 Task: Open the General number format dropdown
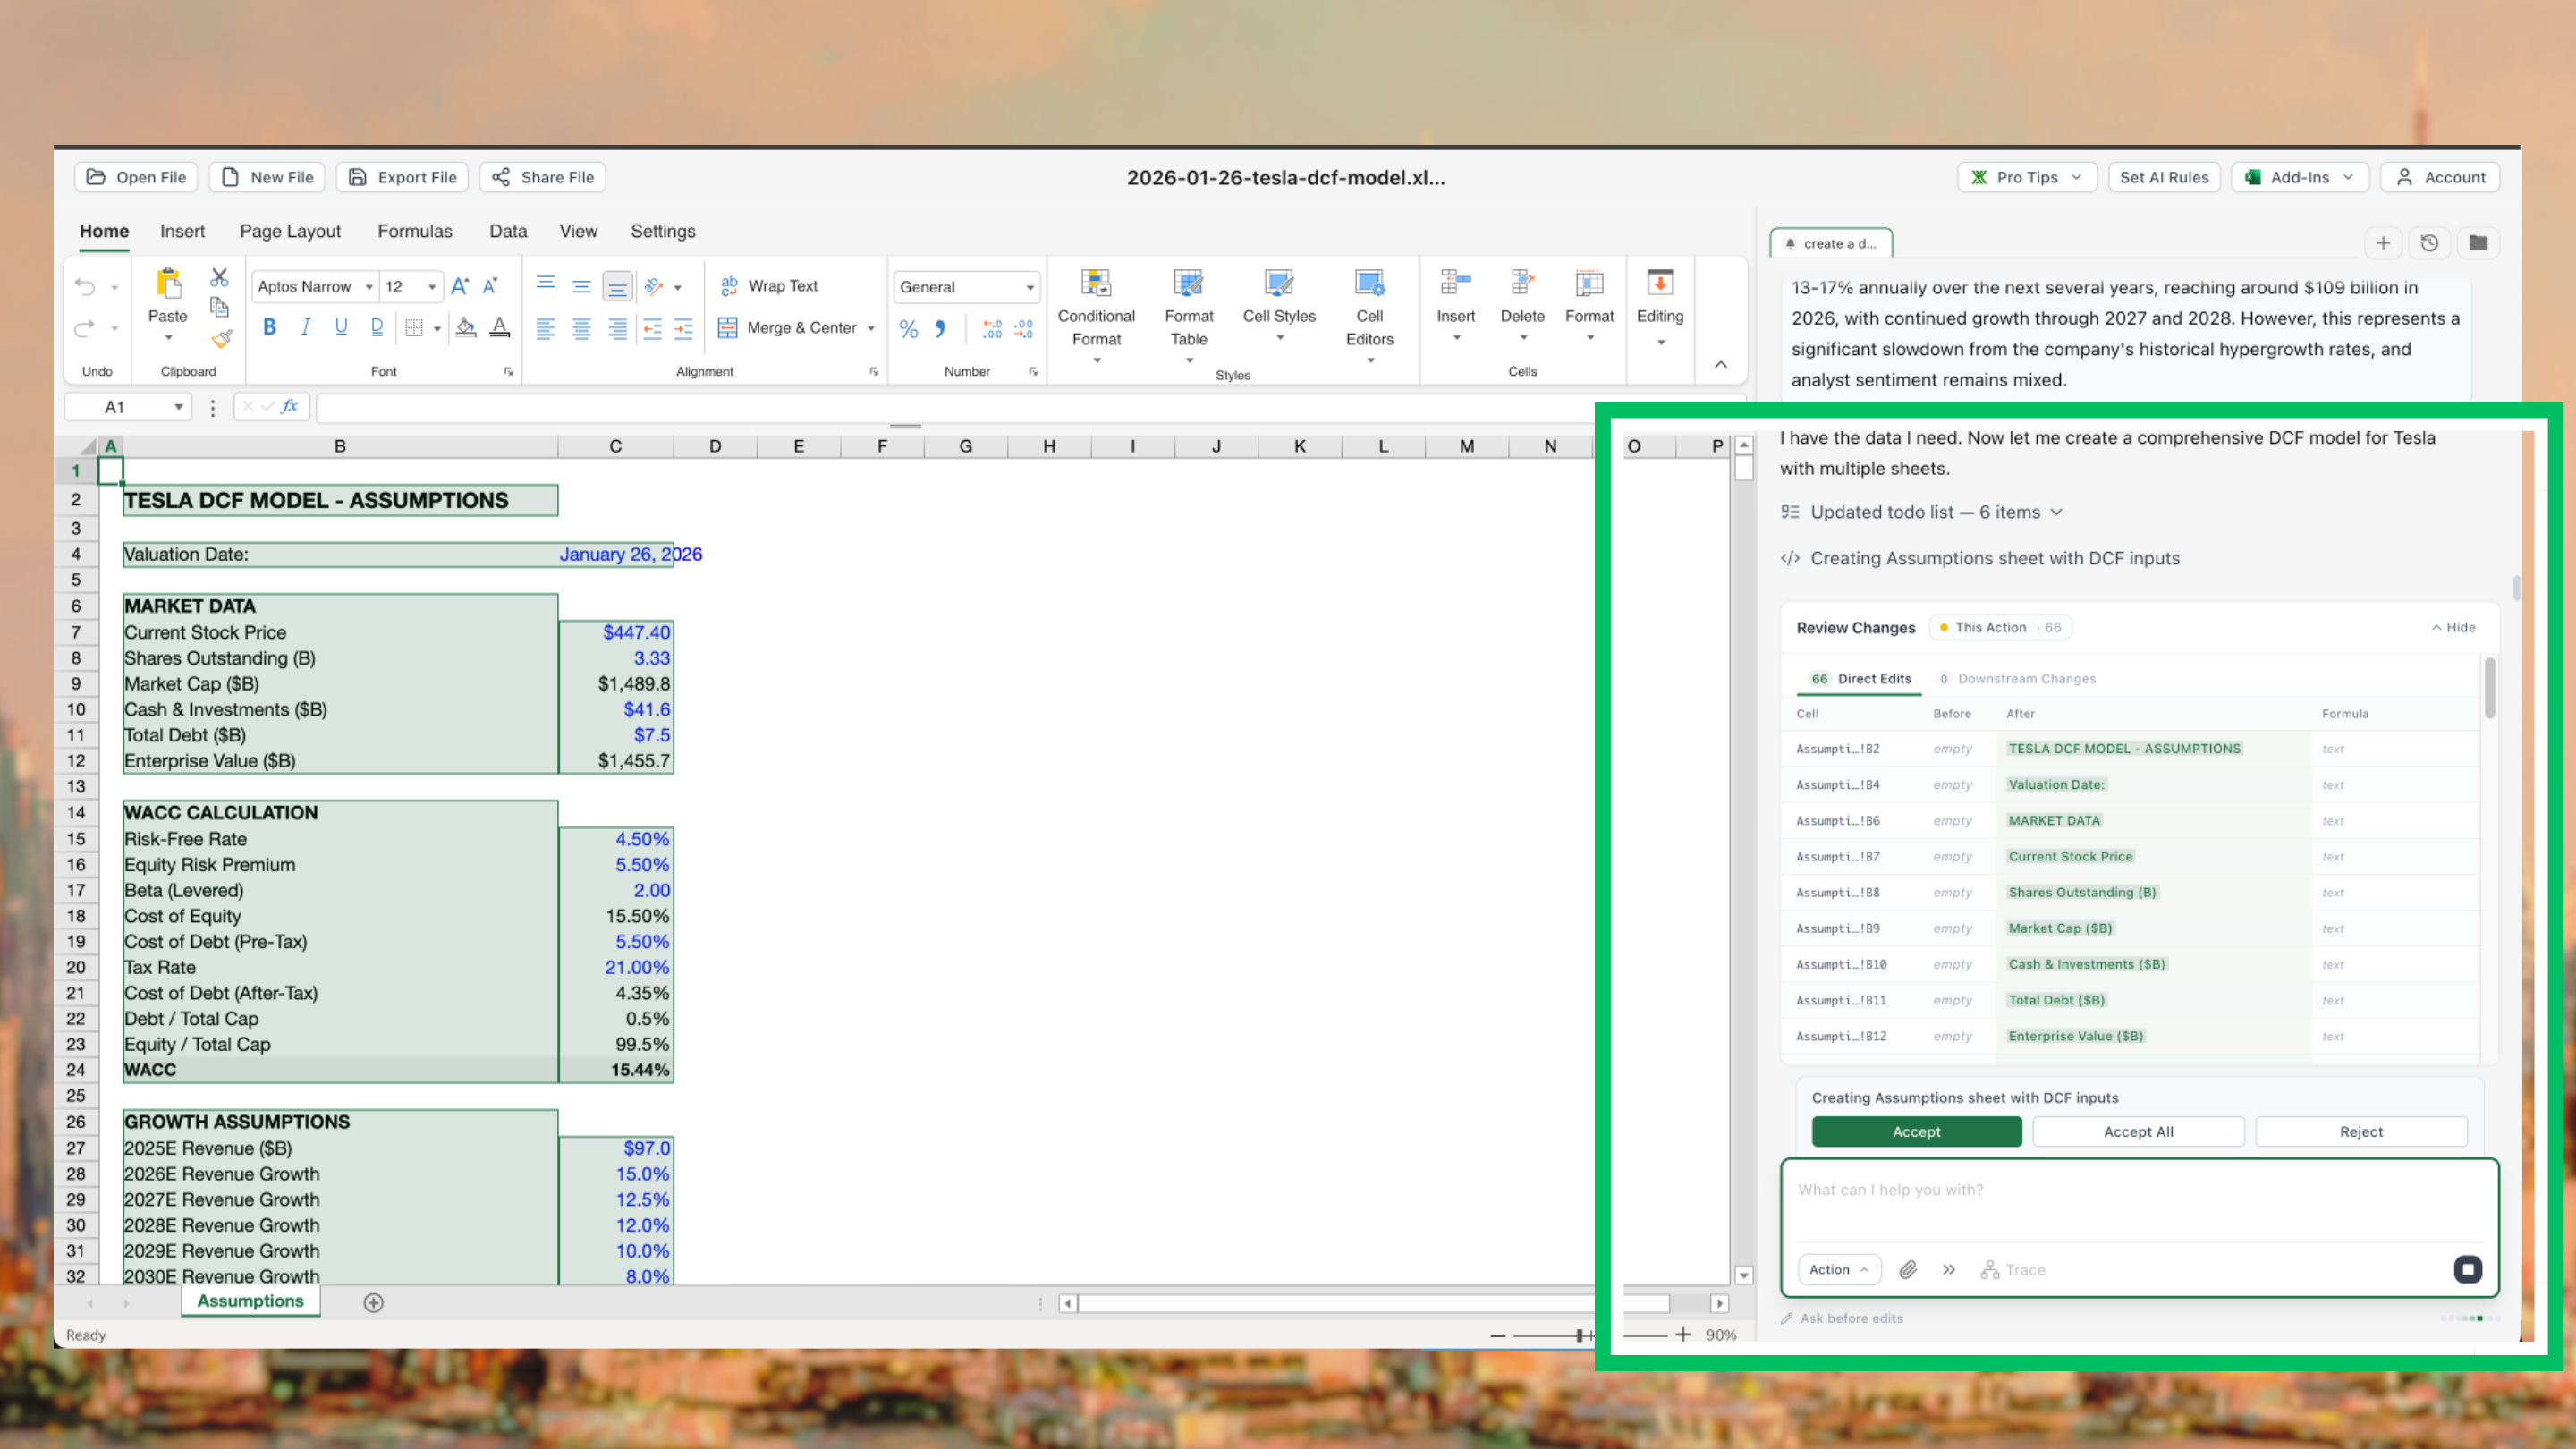966,287
